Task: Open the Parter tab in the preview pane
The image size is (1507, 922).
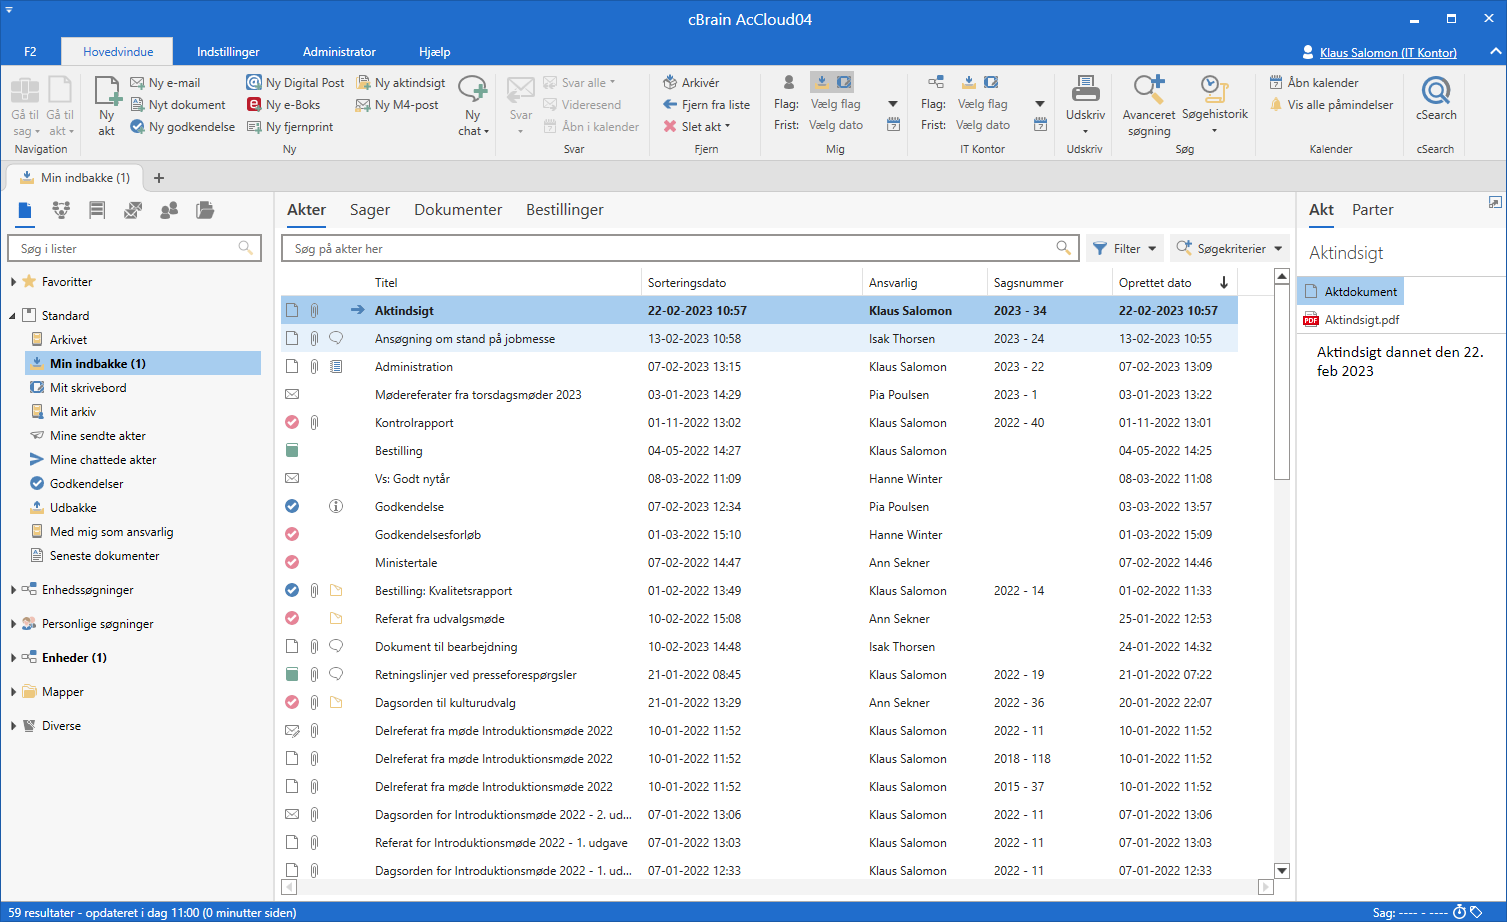Action: coord(1372,210)
